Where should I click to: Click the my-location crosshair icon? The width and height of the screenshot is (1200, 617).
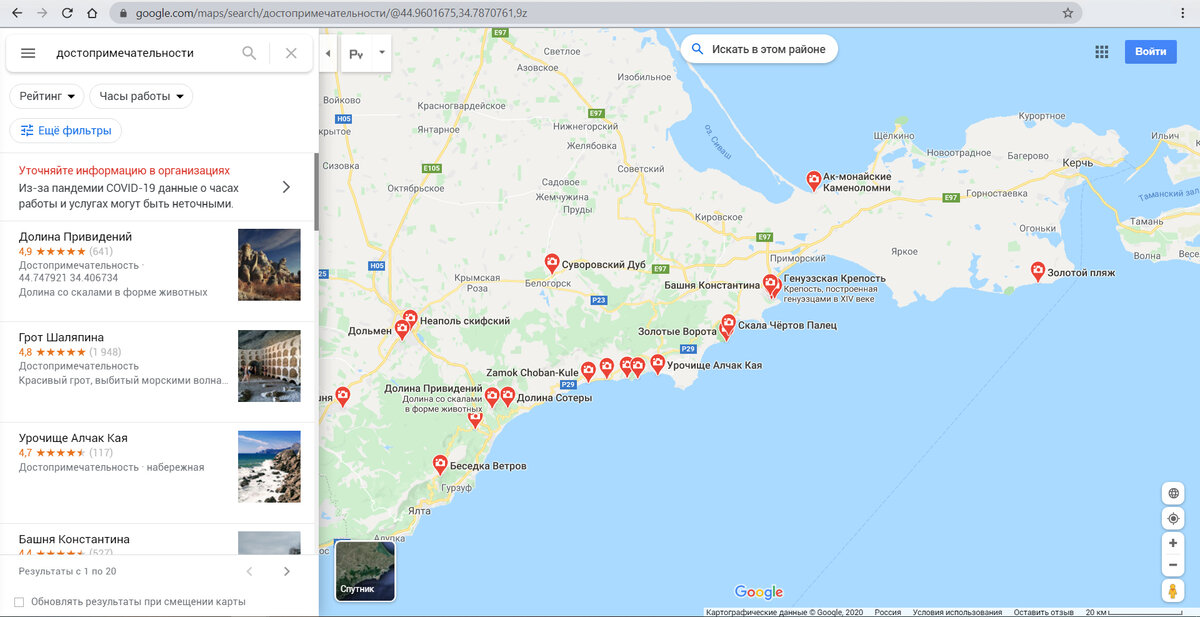tap(1172, 518)
